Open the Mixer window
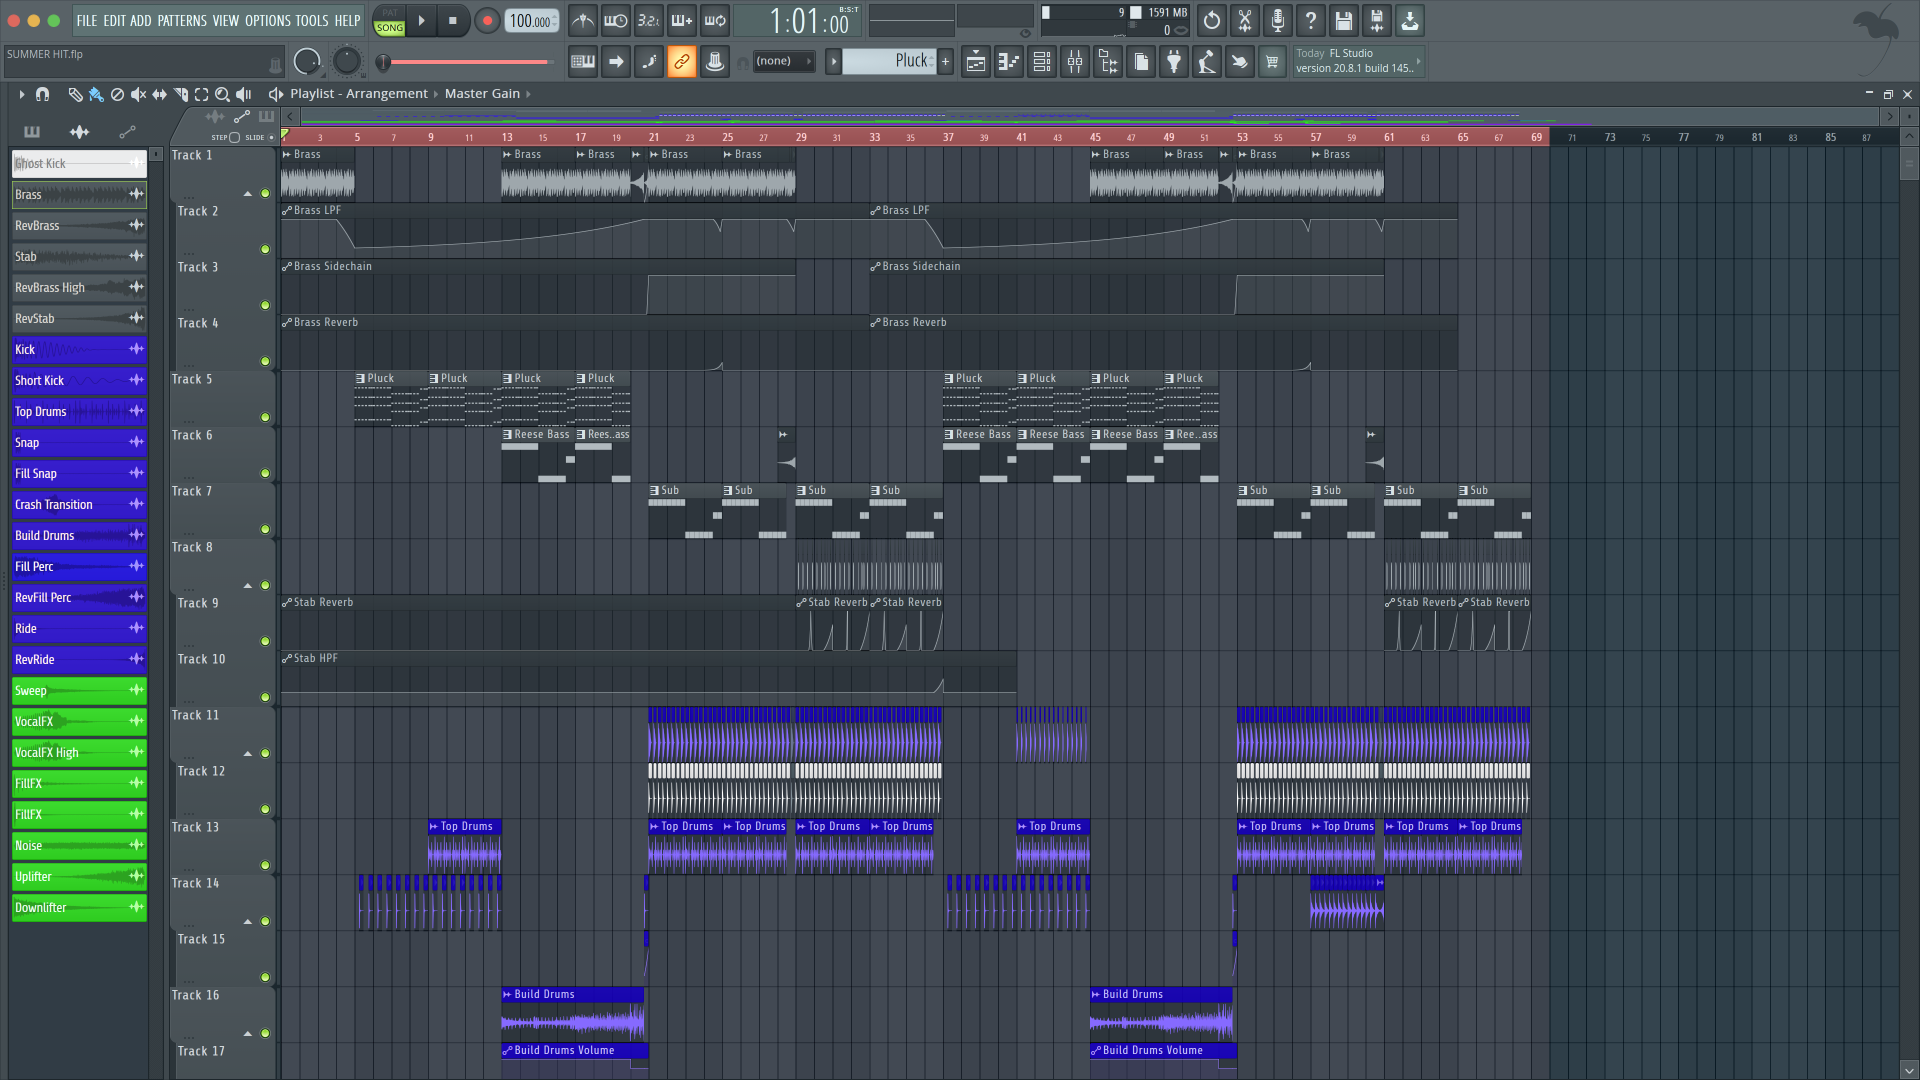The image size is (1920, 1080). pyautogui.click(x=1075, y=62)
